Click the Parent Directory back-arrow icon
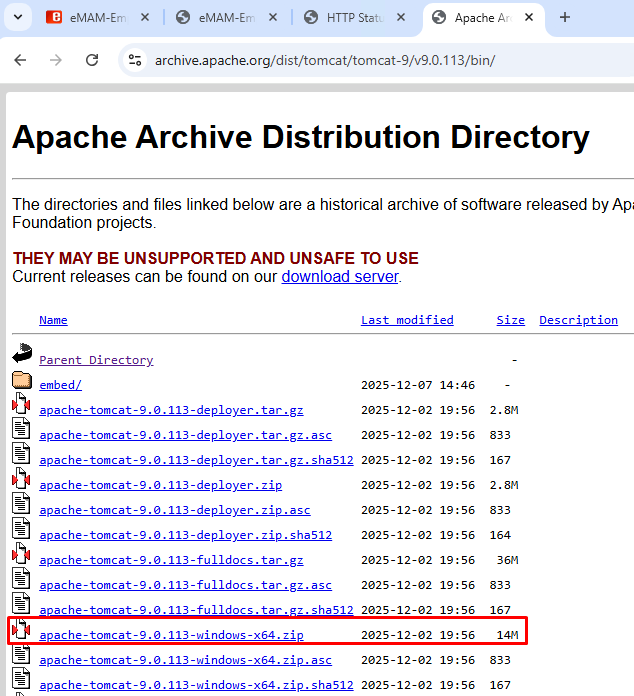This screenshot has height=696, width=634. coord(22,354)
